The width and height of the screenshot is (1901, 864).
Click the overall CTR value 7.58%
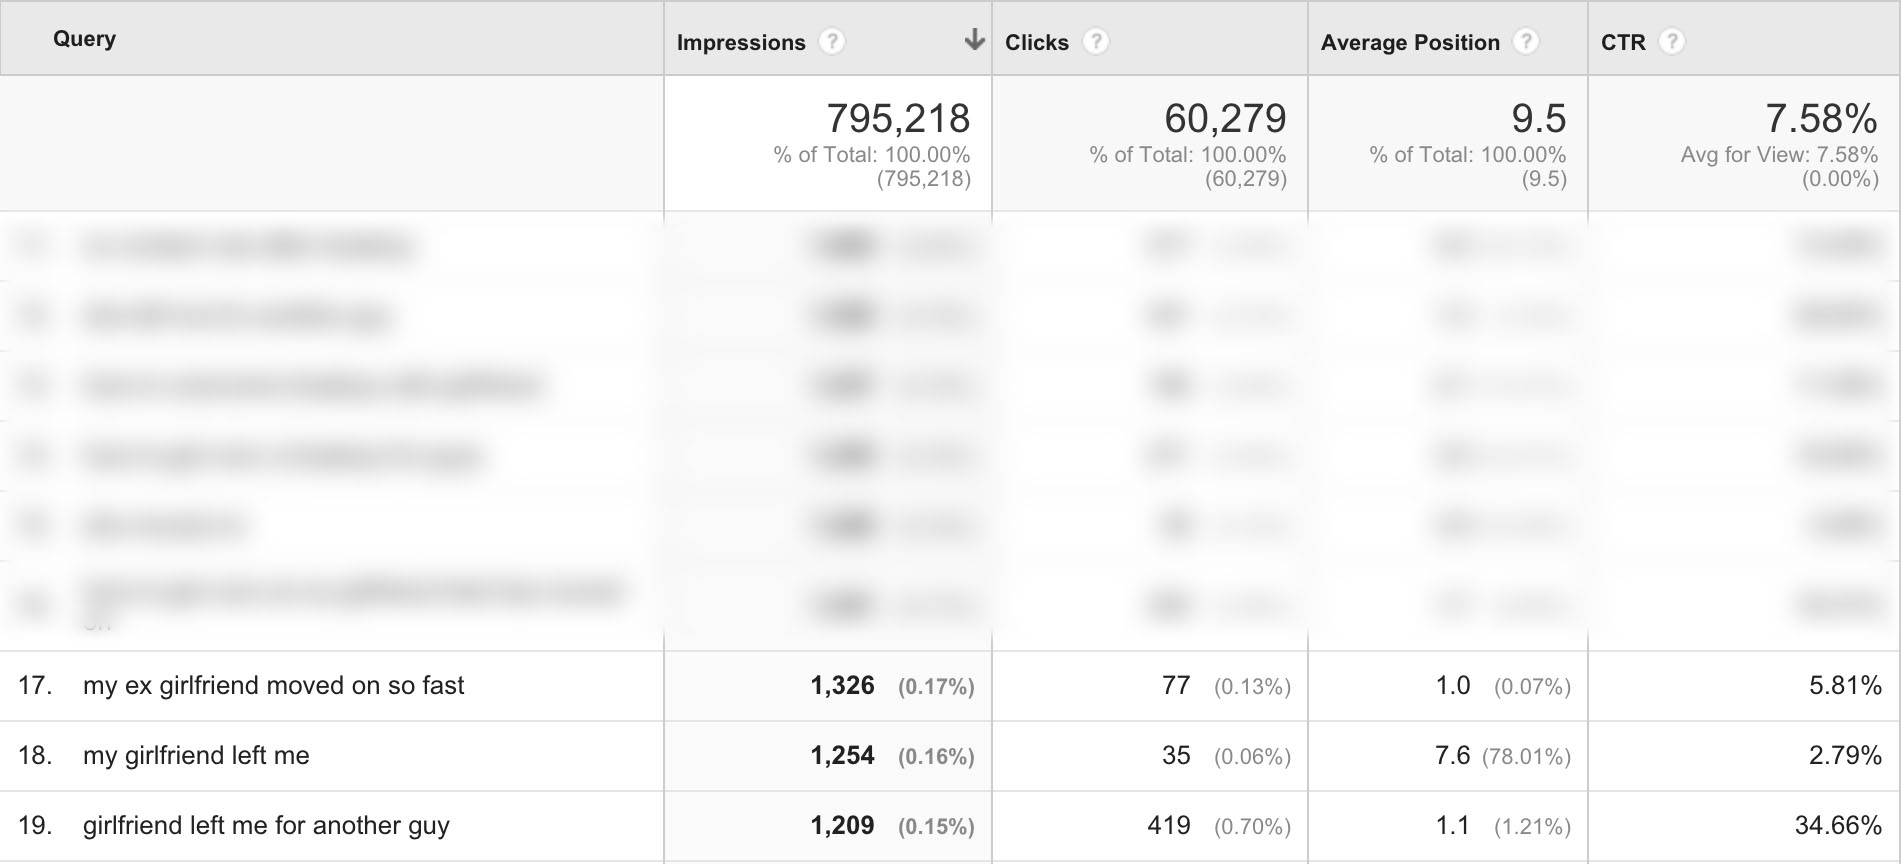(x=1821, y=119)
